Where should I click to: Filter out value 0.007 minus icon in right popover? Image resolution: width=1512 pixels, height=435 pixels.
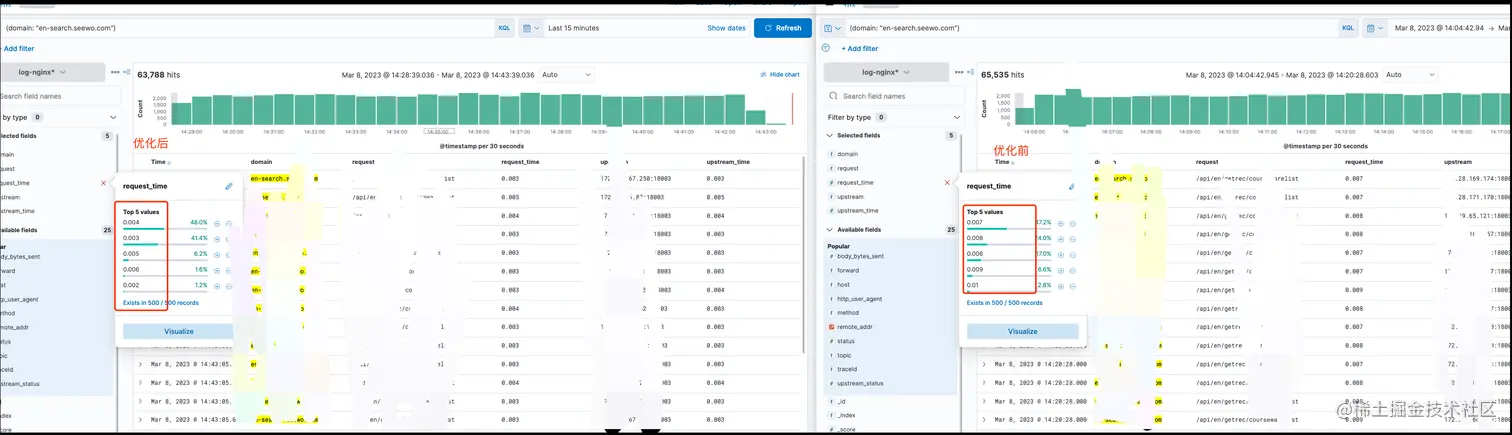[1072, 223]
